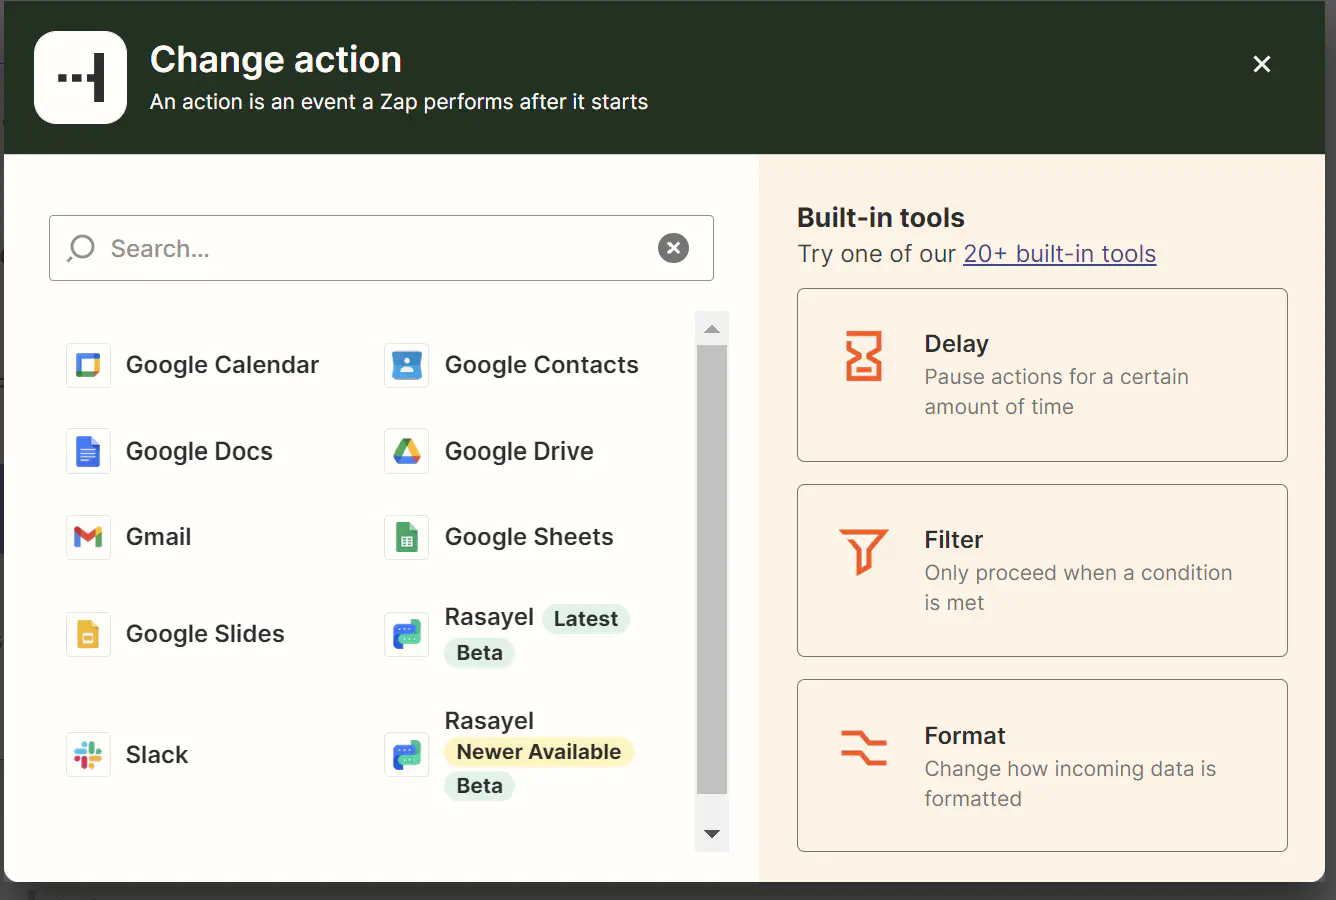Click the Google Slides app icon
Screen dimensions: 1336x900
coord(88,634)
